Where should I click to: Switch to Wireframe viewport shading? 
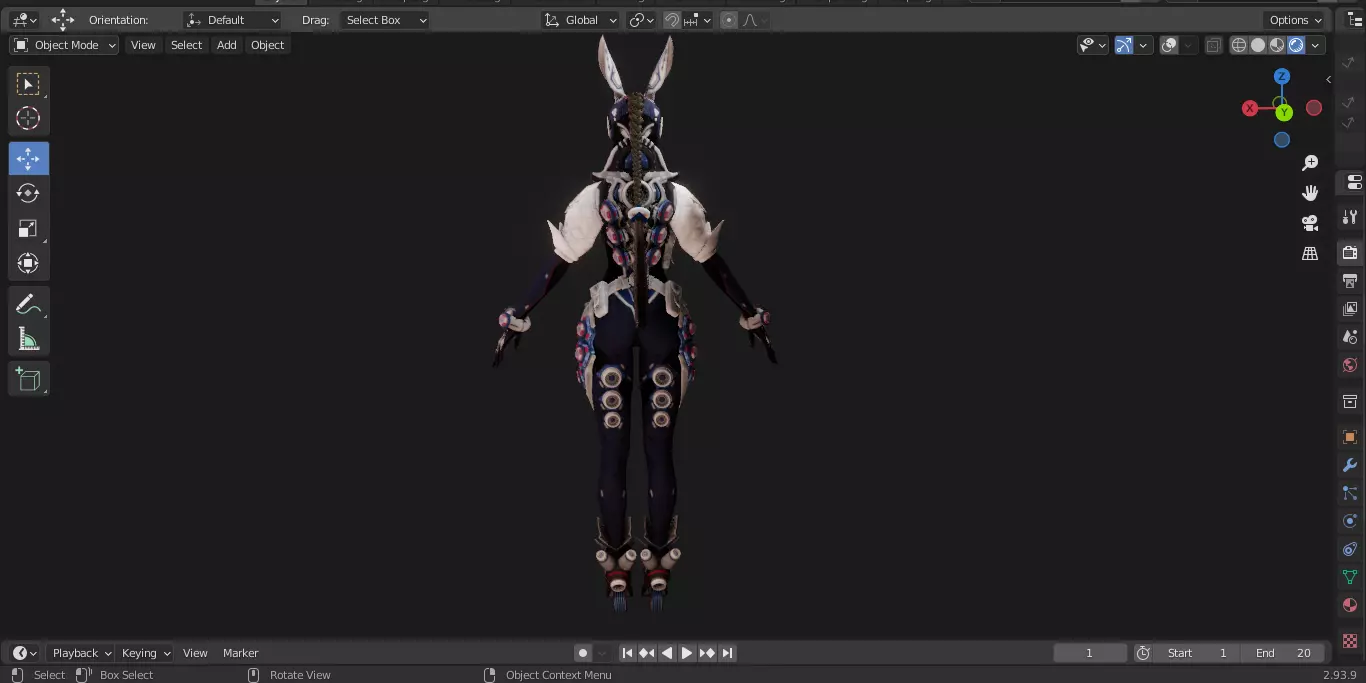pyautogui.click(x=1239, y=45)
